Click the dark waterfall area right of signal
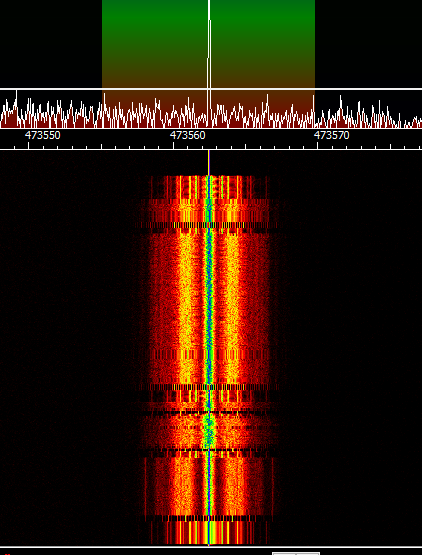Screen dimensions: 422x555 tap(350, 347)
